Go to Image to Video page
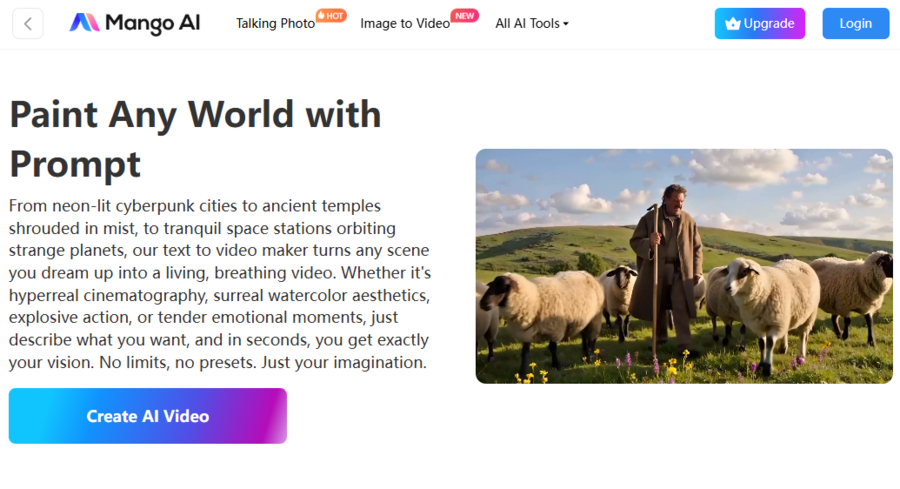 tap(404, 24)
